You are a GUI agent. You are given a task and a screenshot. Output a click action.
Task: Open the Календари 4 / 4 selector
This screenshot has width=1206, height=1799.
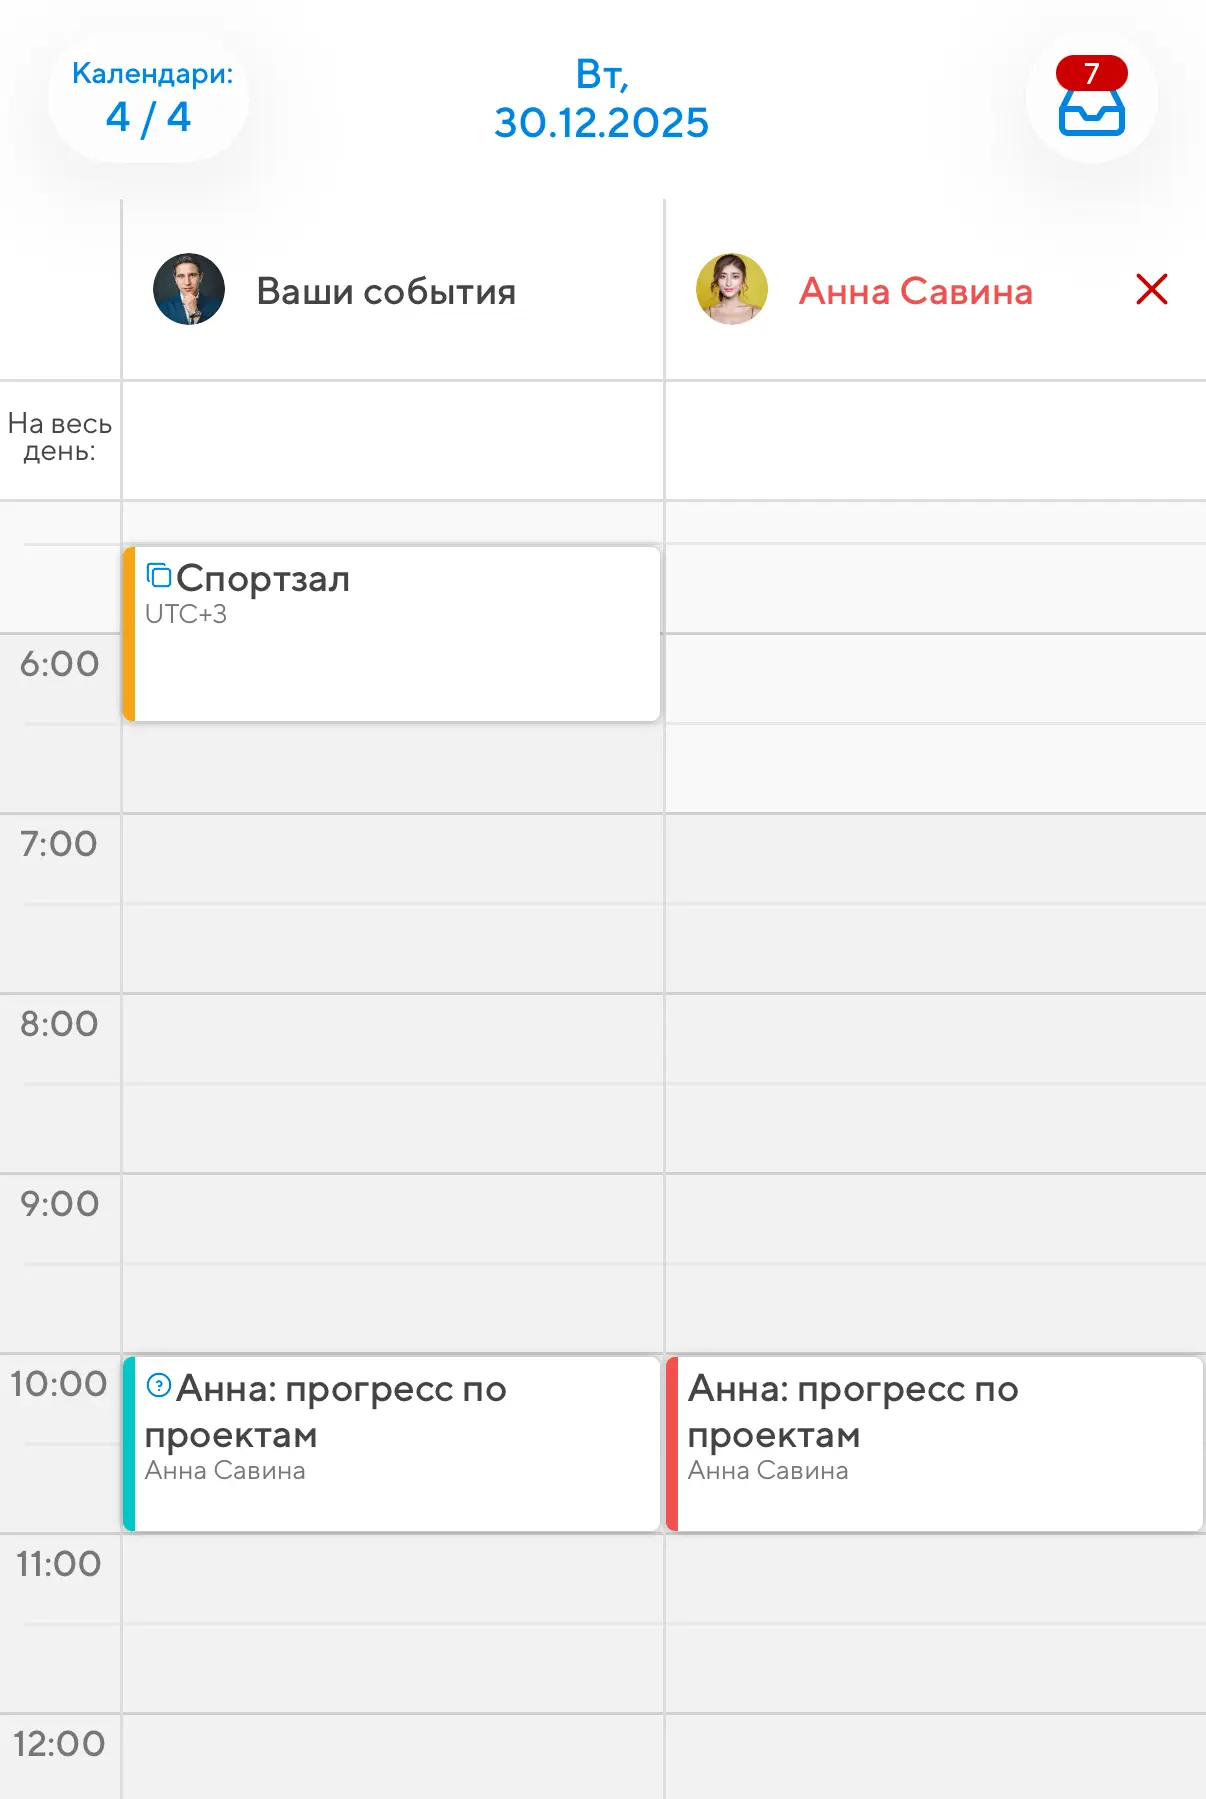click(x=150, y=98)
